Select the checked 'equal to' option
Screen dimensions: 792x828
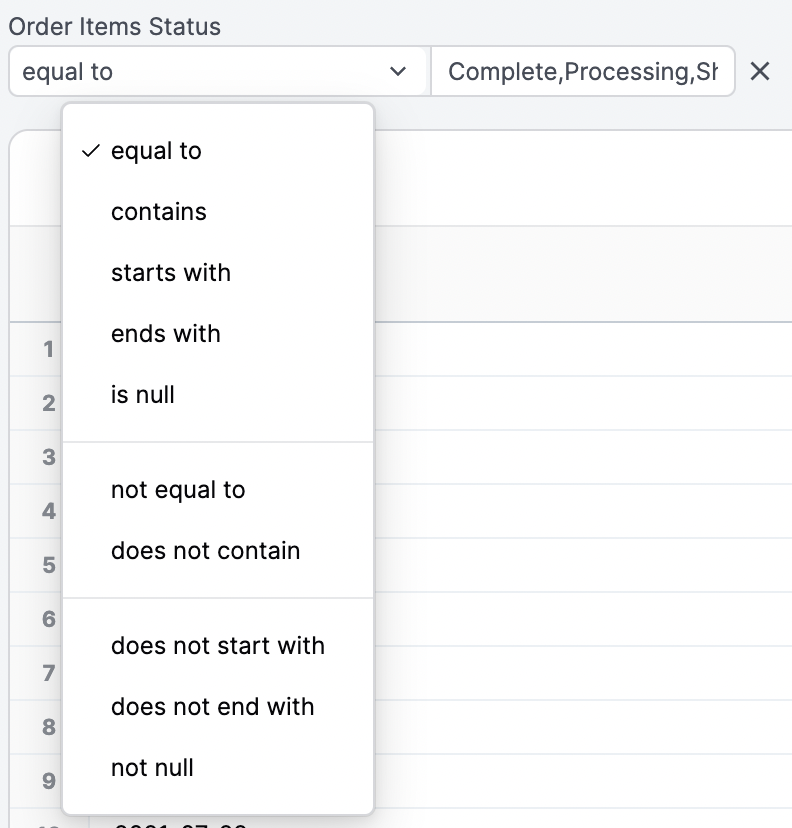[x=156, y=151]
